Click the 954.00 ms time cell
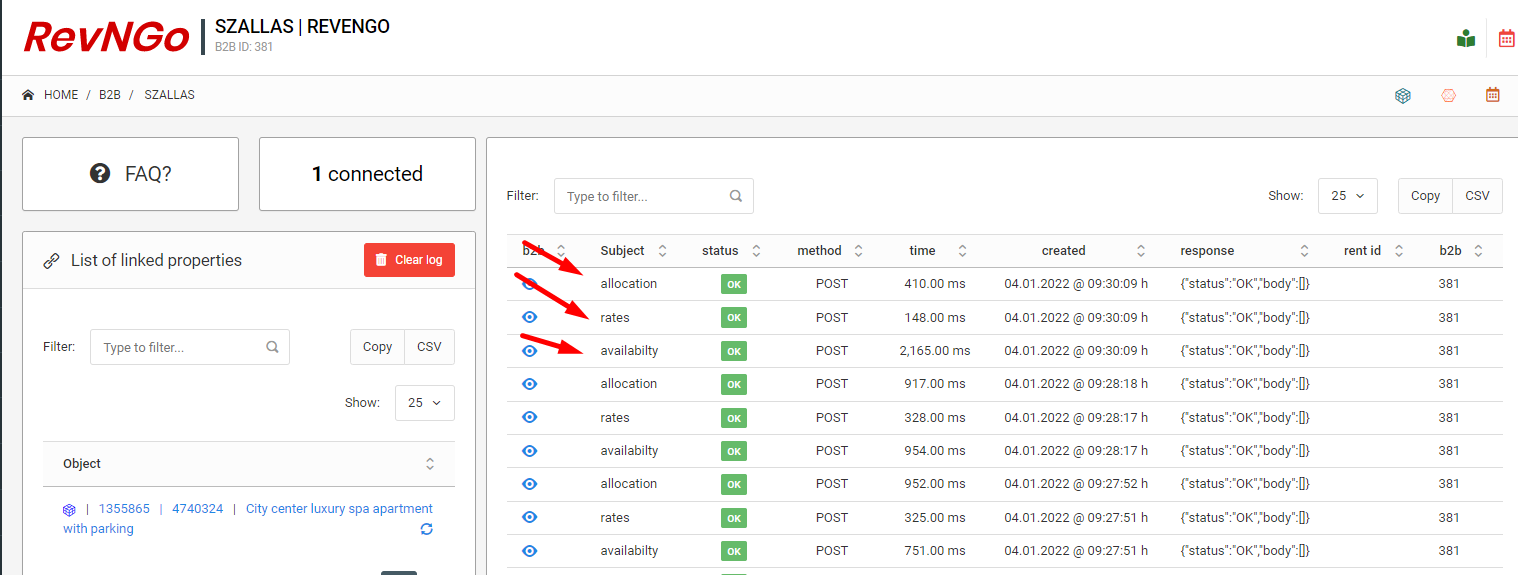The width and height of the screenshot is (1518, 575). point(935,451)
